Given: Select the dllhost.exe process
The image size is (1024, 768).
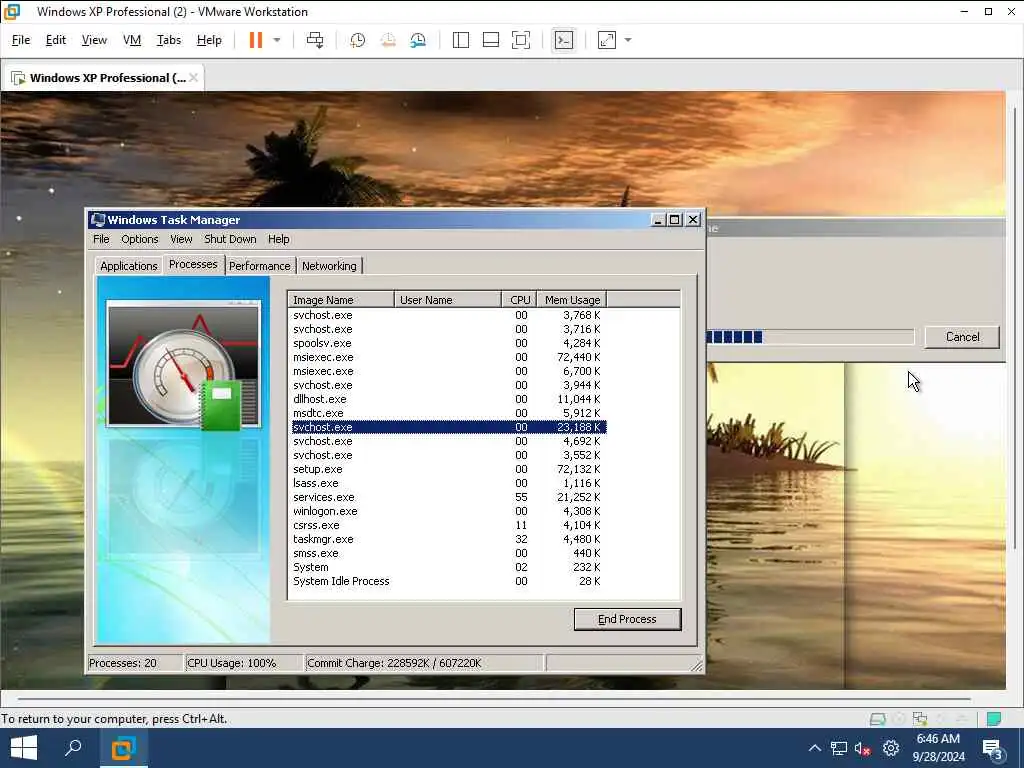Looking at the screenshot, I should click(x=449, y=399).
